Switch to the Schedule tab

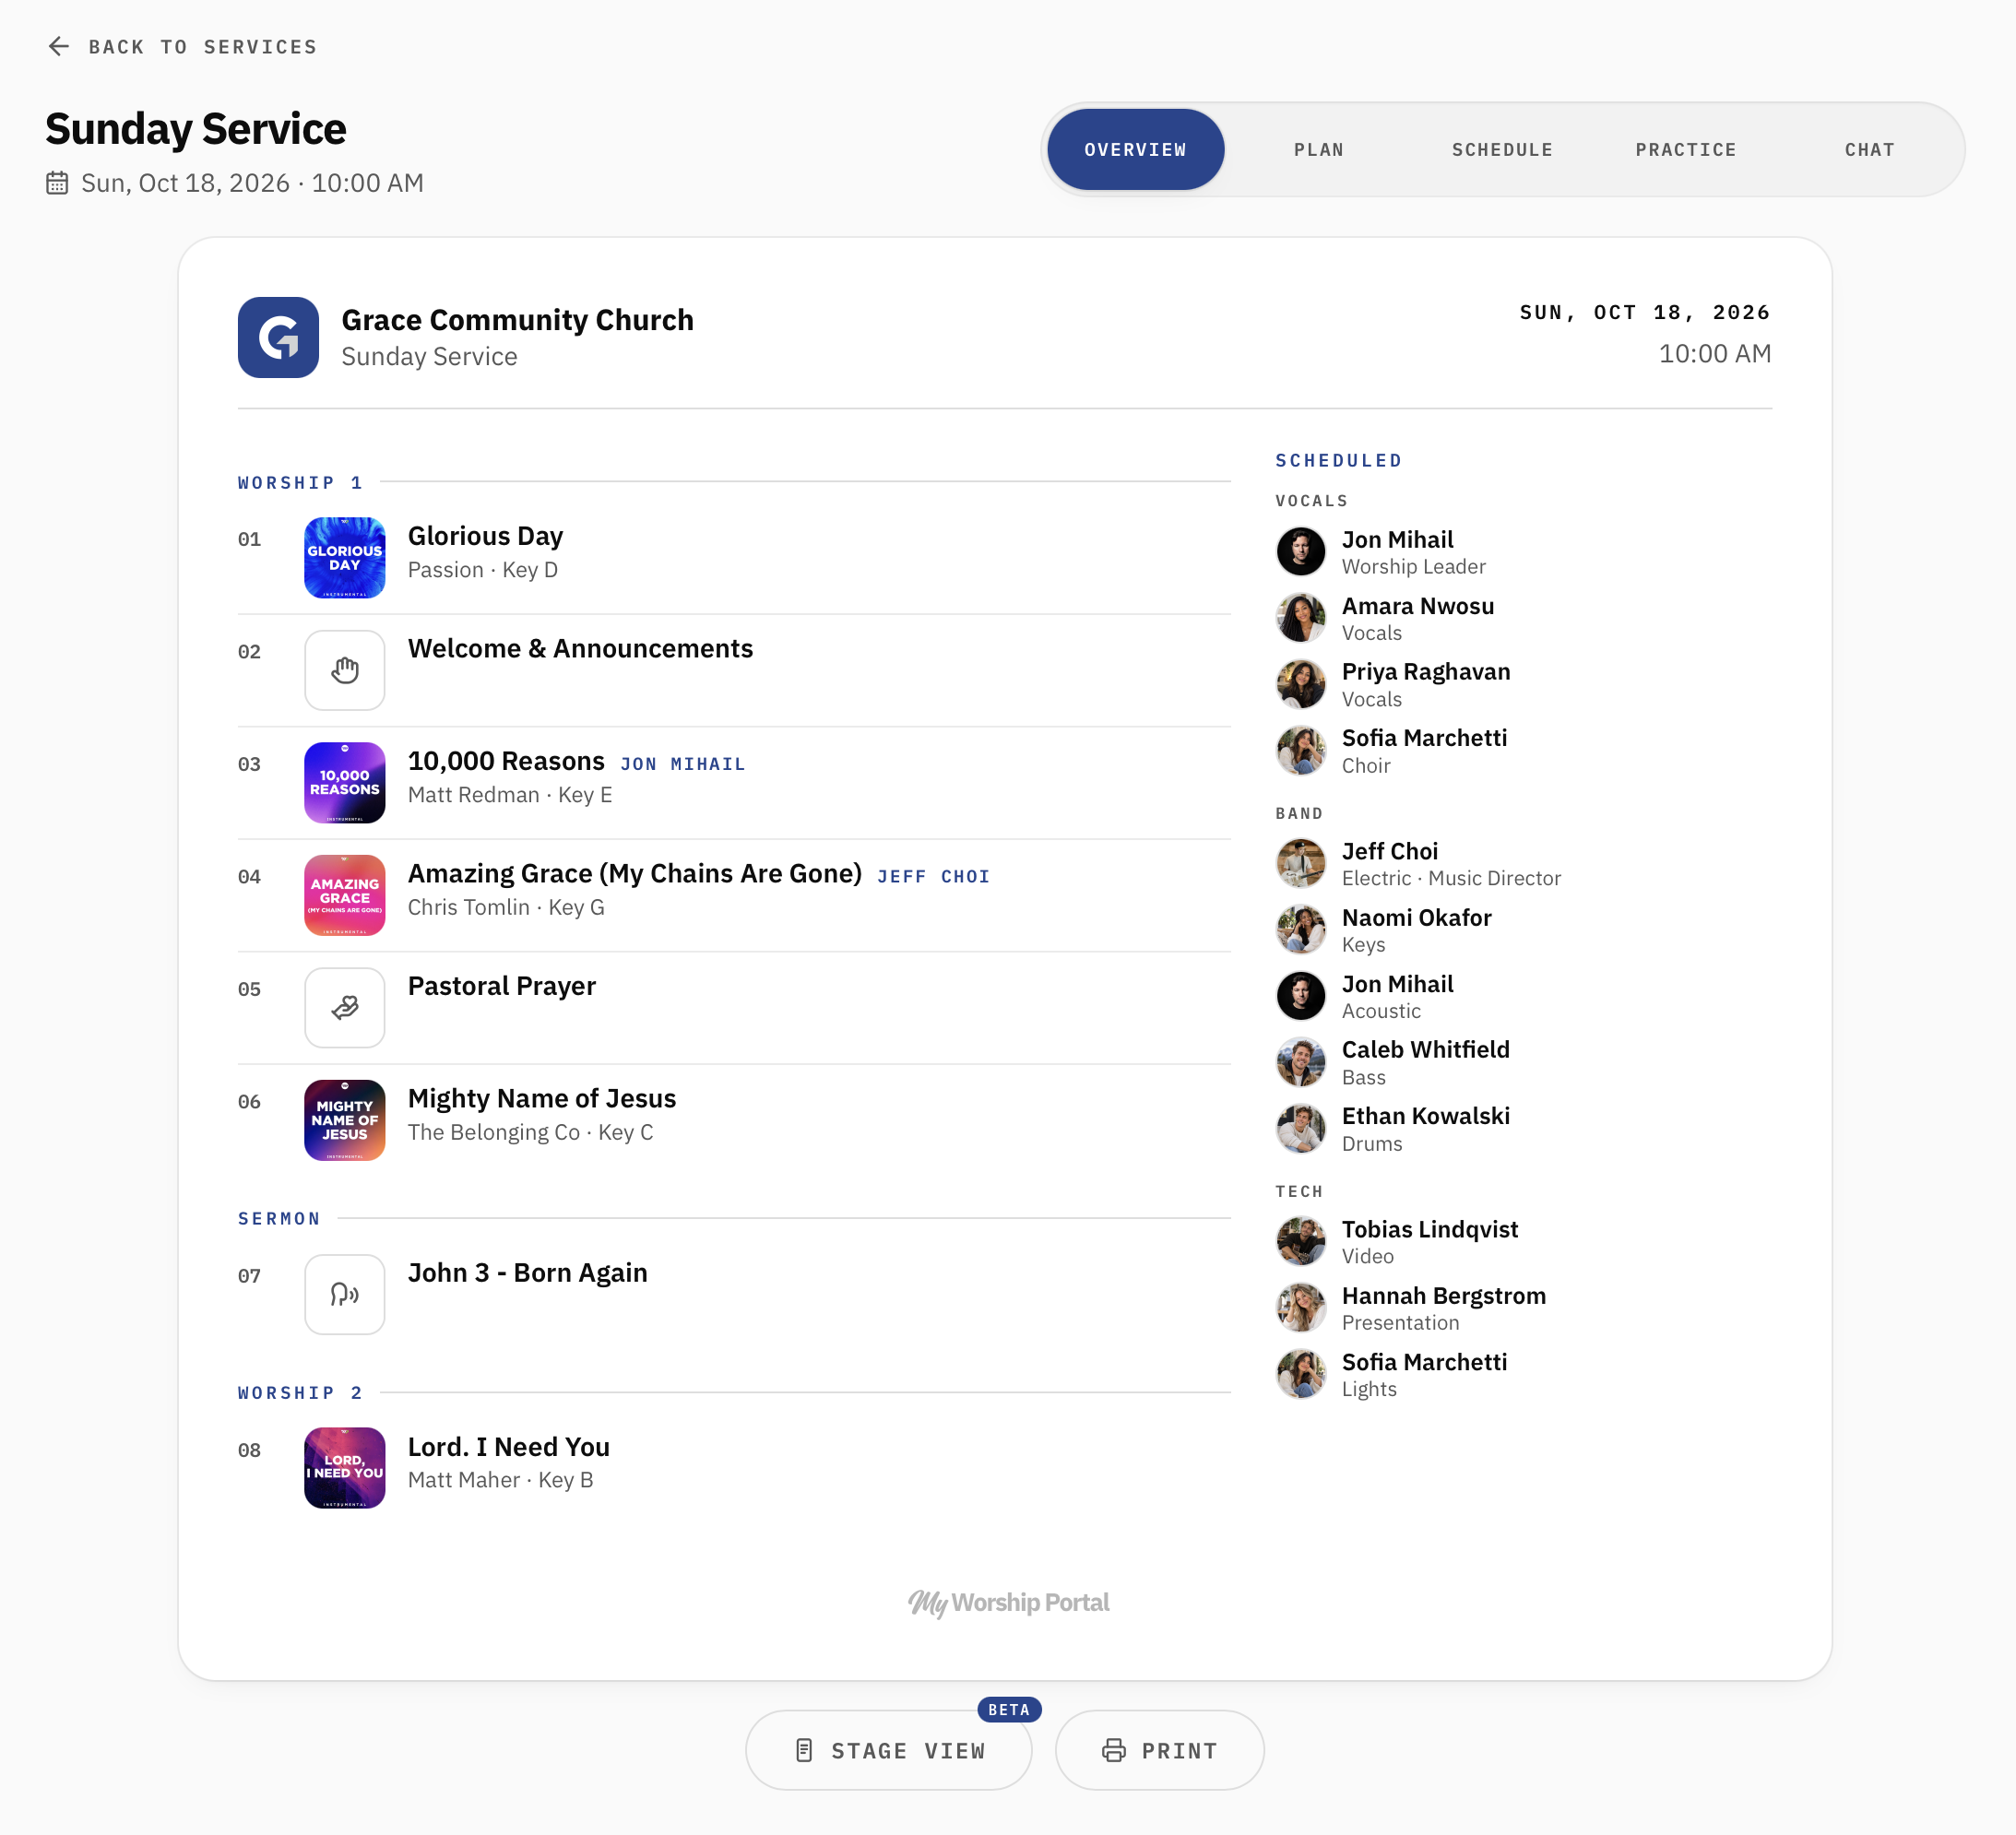(1502, 149)
